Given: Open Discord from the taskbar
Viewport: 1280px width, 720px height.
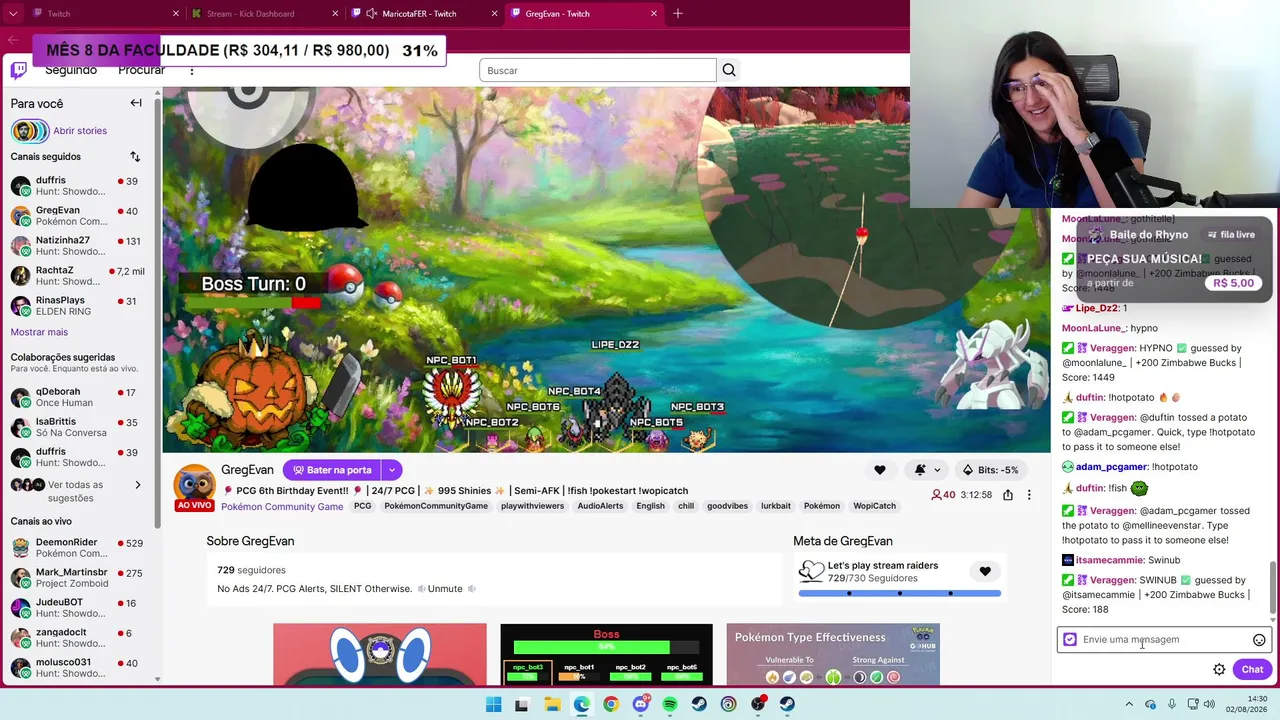Looking at the screenshot, I should point(641,704).
